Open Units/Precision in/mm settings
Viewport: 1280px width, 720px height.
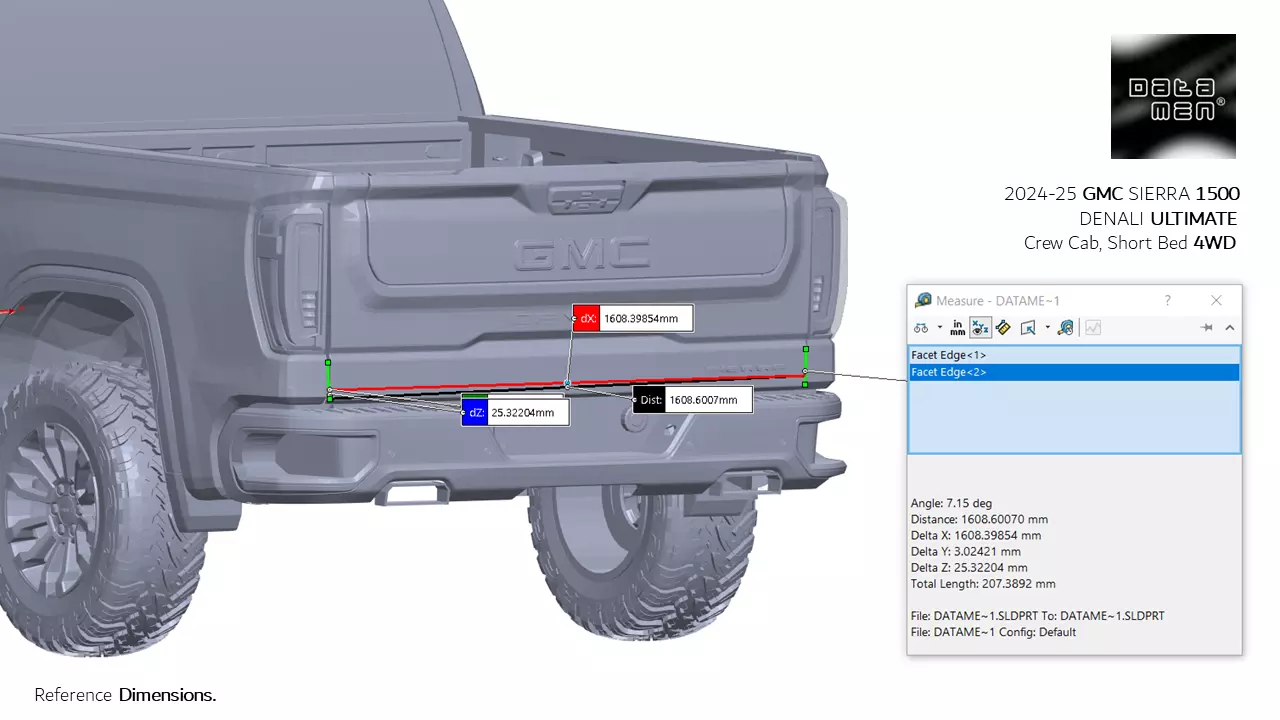point(958,328)
